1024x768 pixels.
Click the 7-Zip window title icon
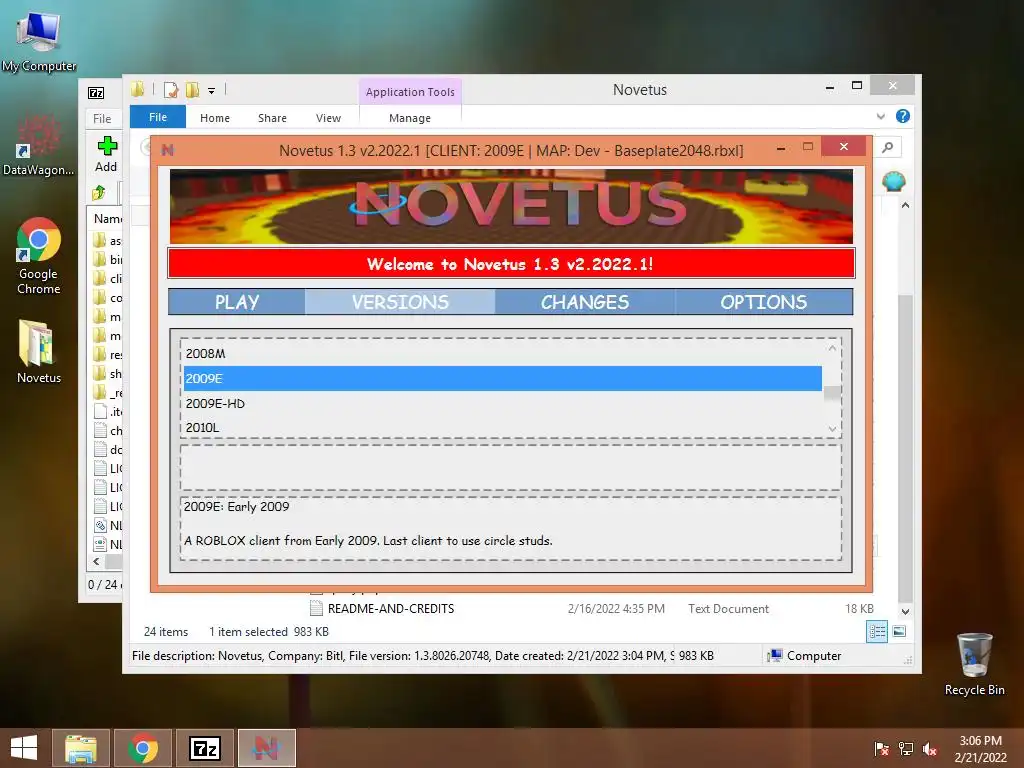[96, 93]
